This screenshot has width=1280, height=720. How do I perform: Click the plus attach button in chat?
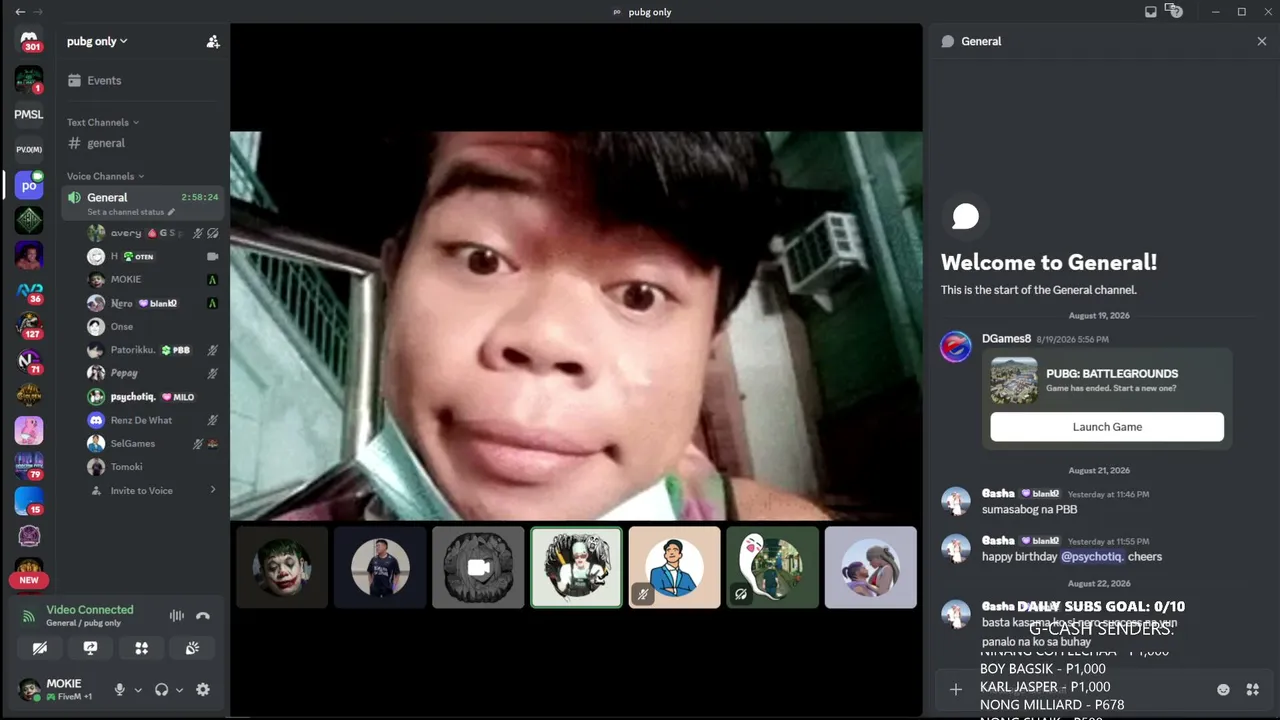(x=956, y=689)
